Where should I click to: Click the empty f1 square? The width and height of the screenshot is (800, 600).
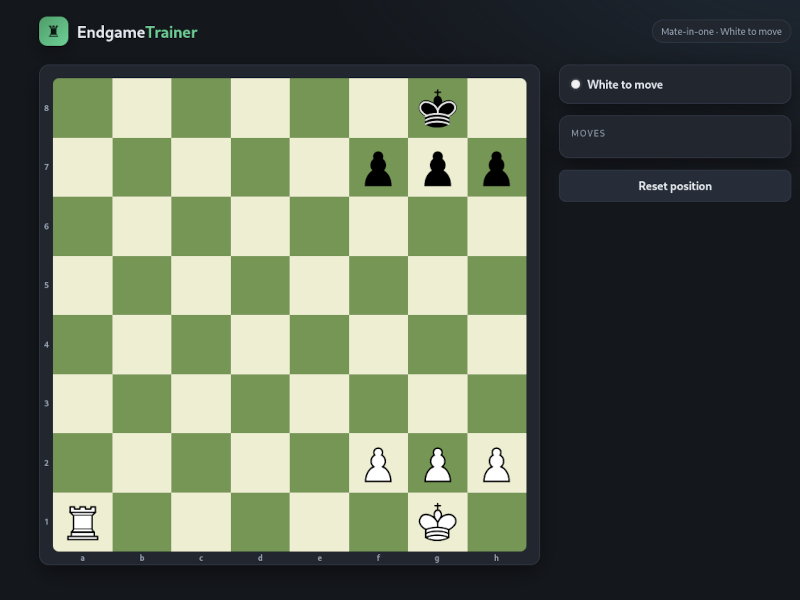click(379, 522)
